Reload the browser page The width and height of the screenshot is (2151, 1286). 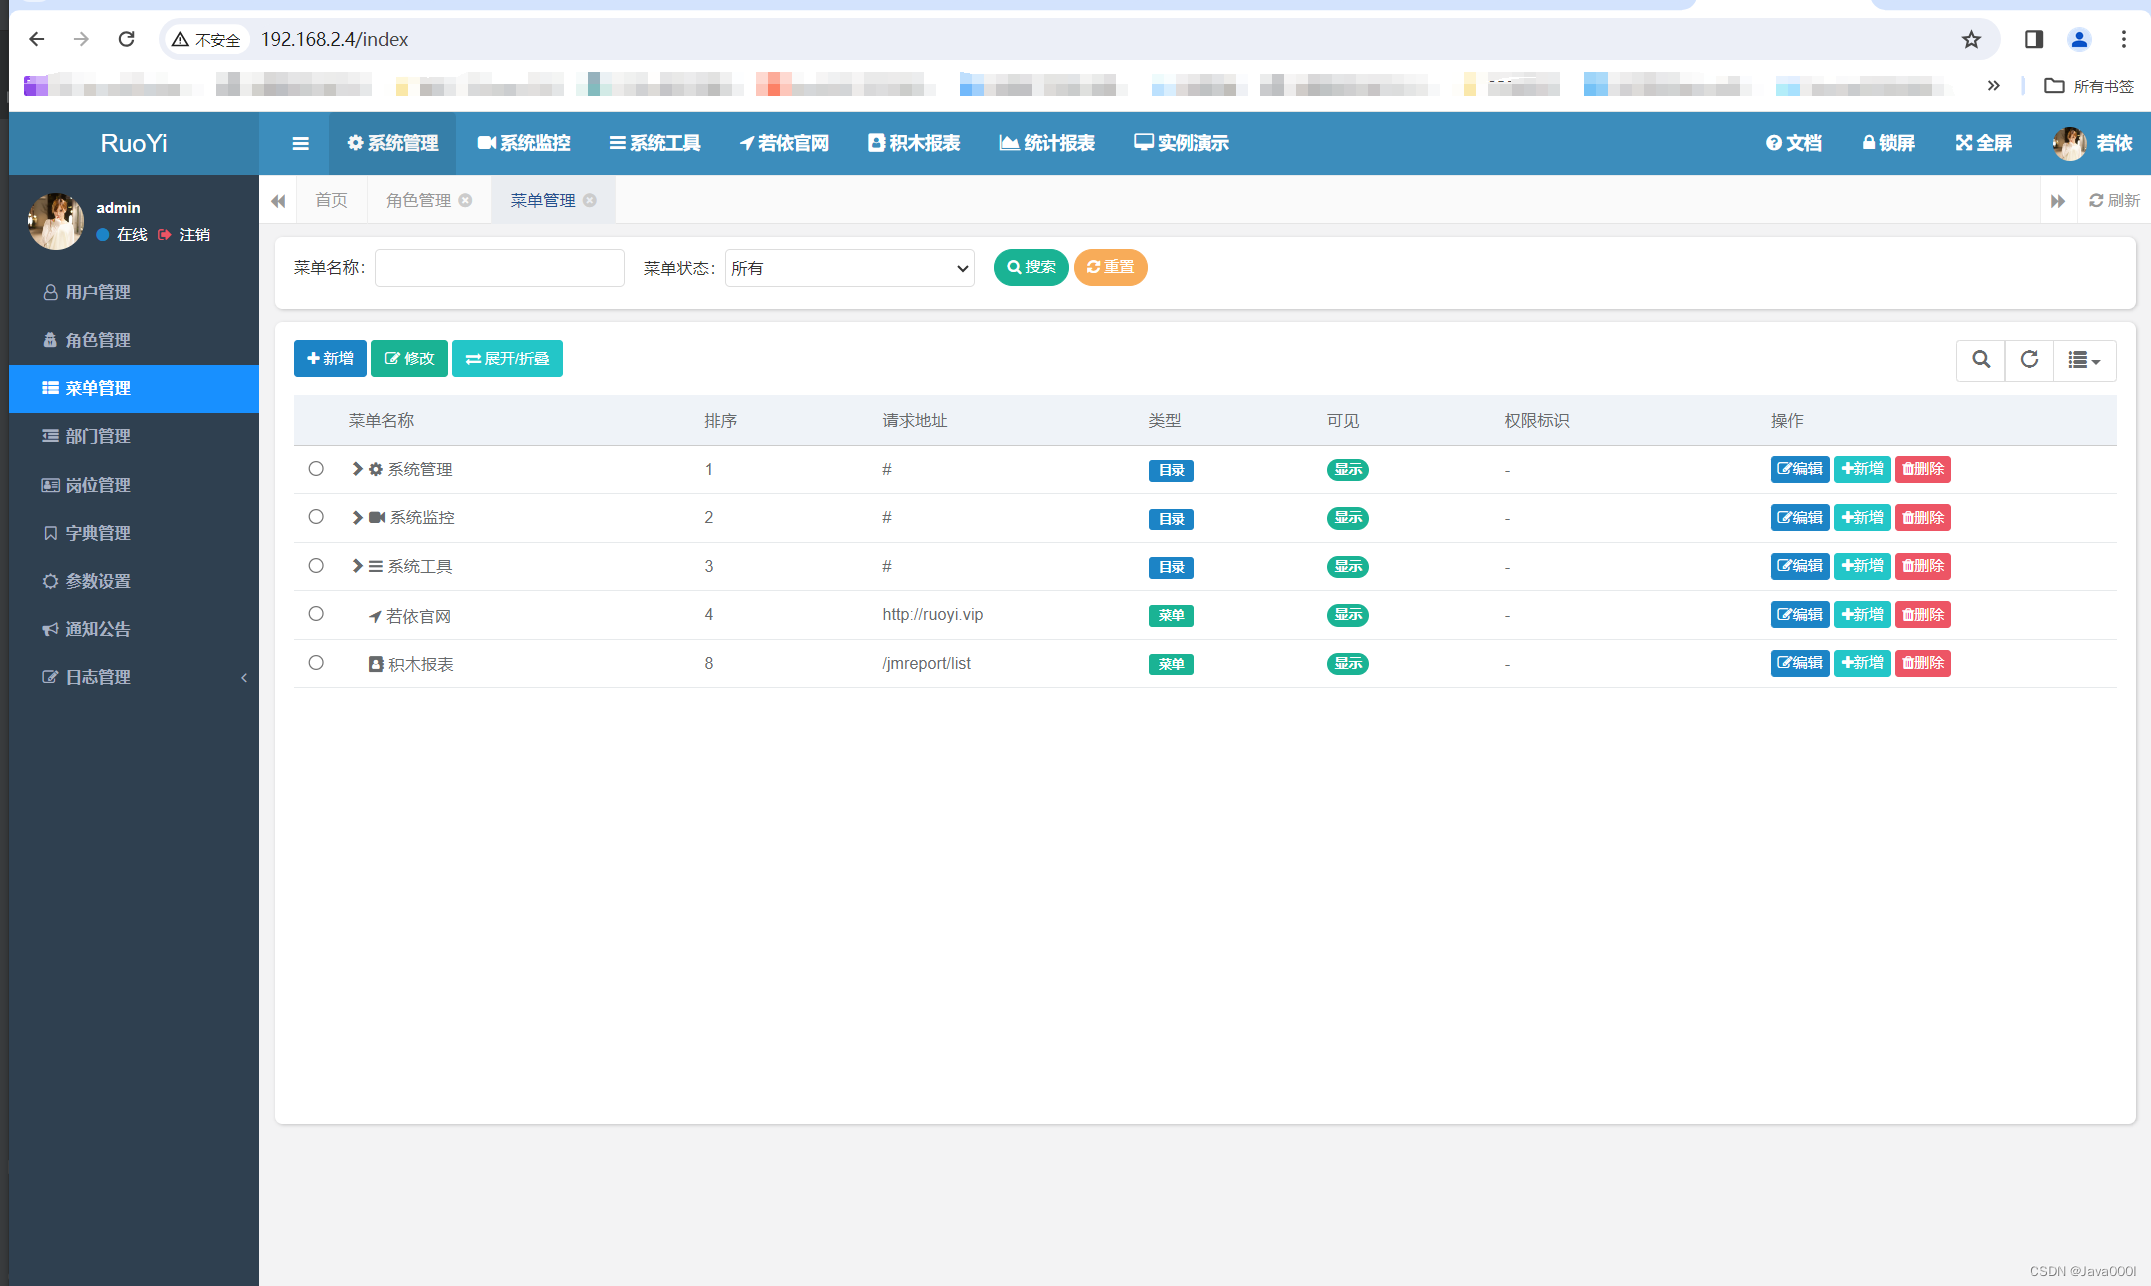(126, 39)
